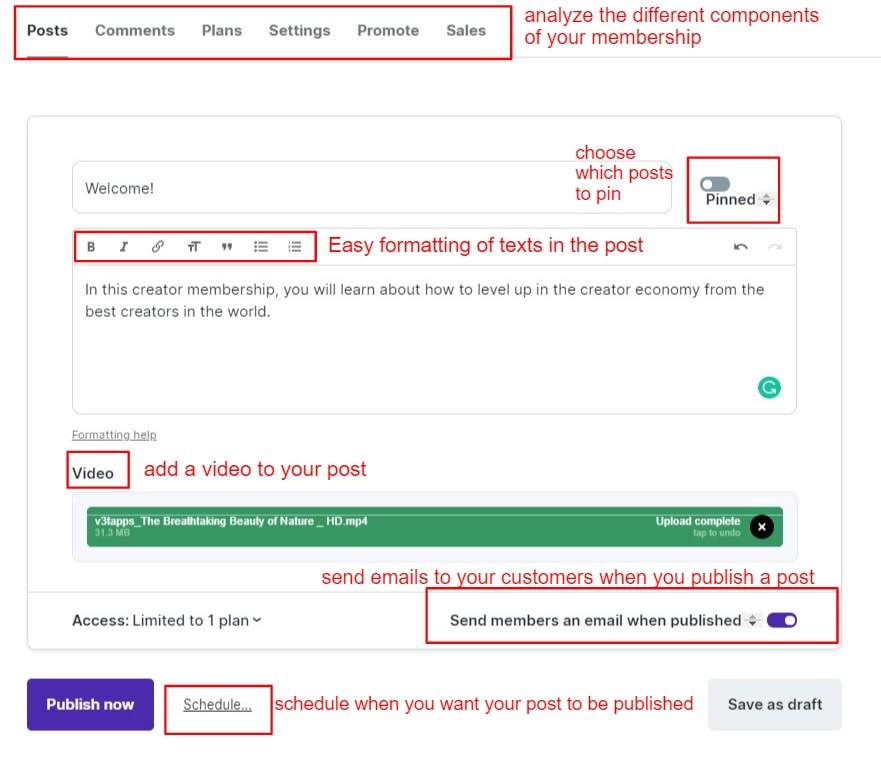
Task: Click the Publish now button
Action: tap(90, 704)
